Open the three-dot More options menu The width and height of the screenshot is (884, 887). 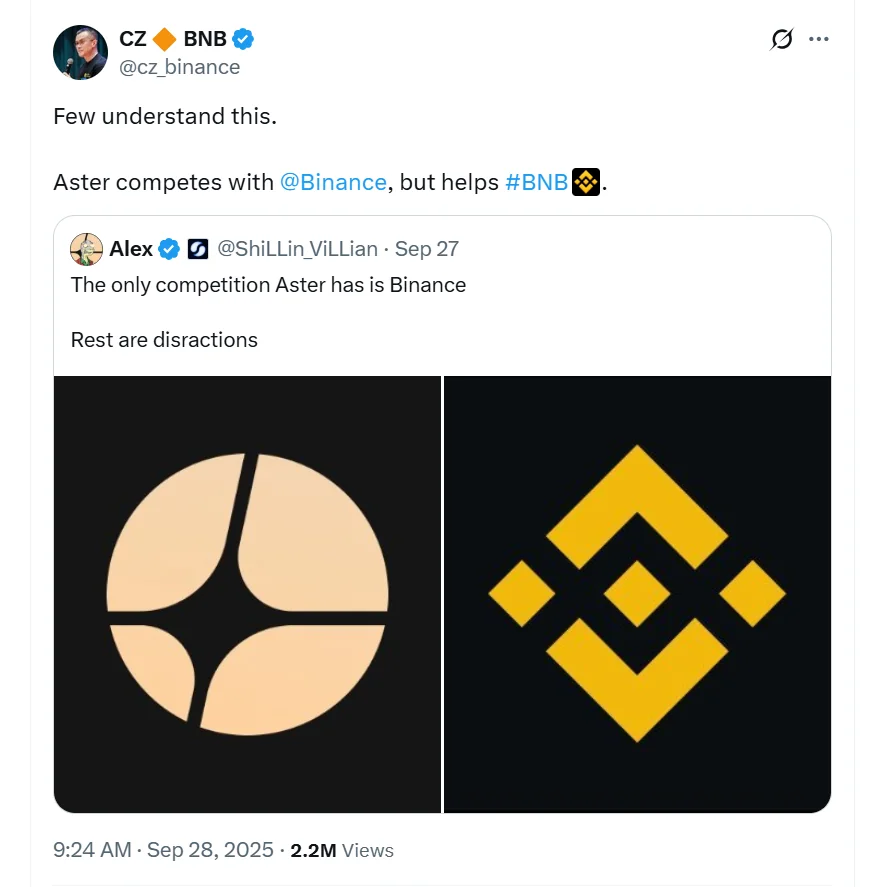(819, 39)
